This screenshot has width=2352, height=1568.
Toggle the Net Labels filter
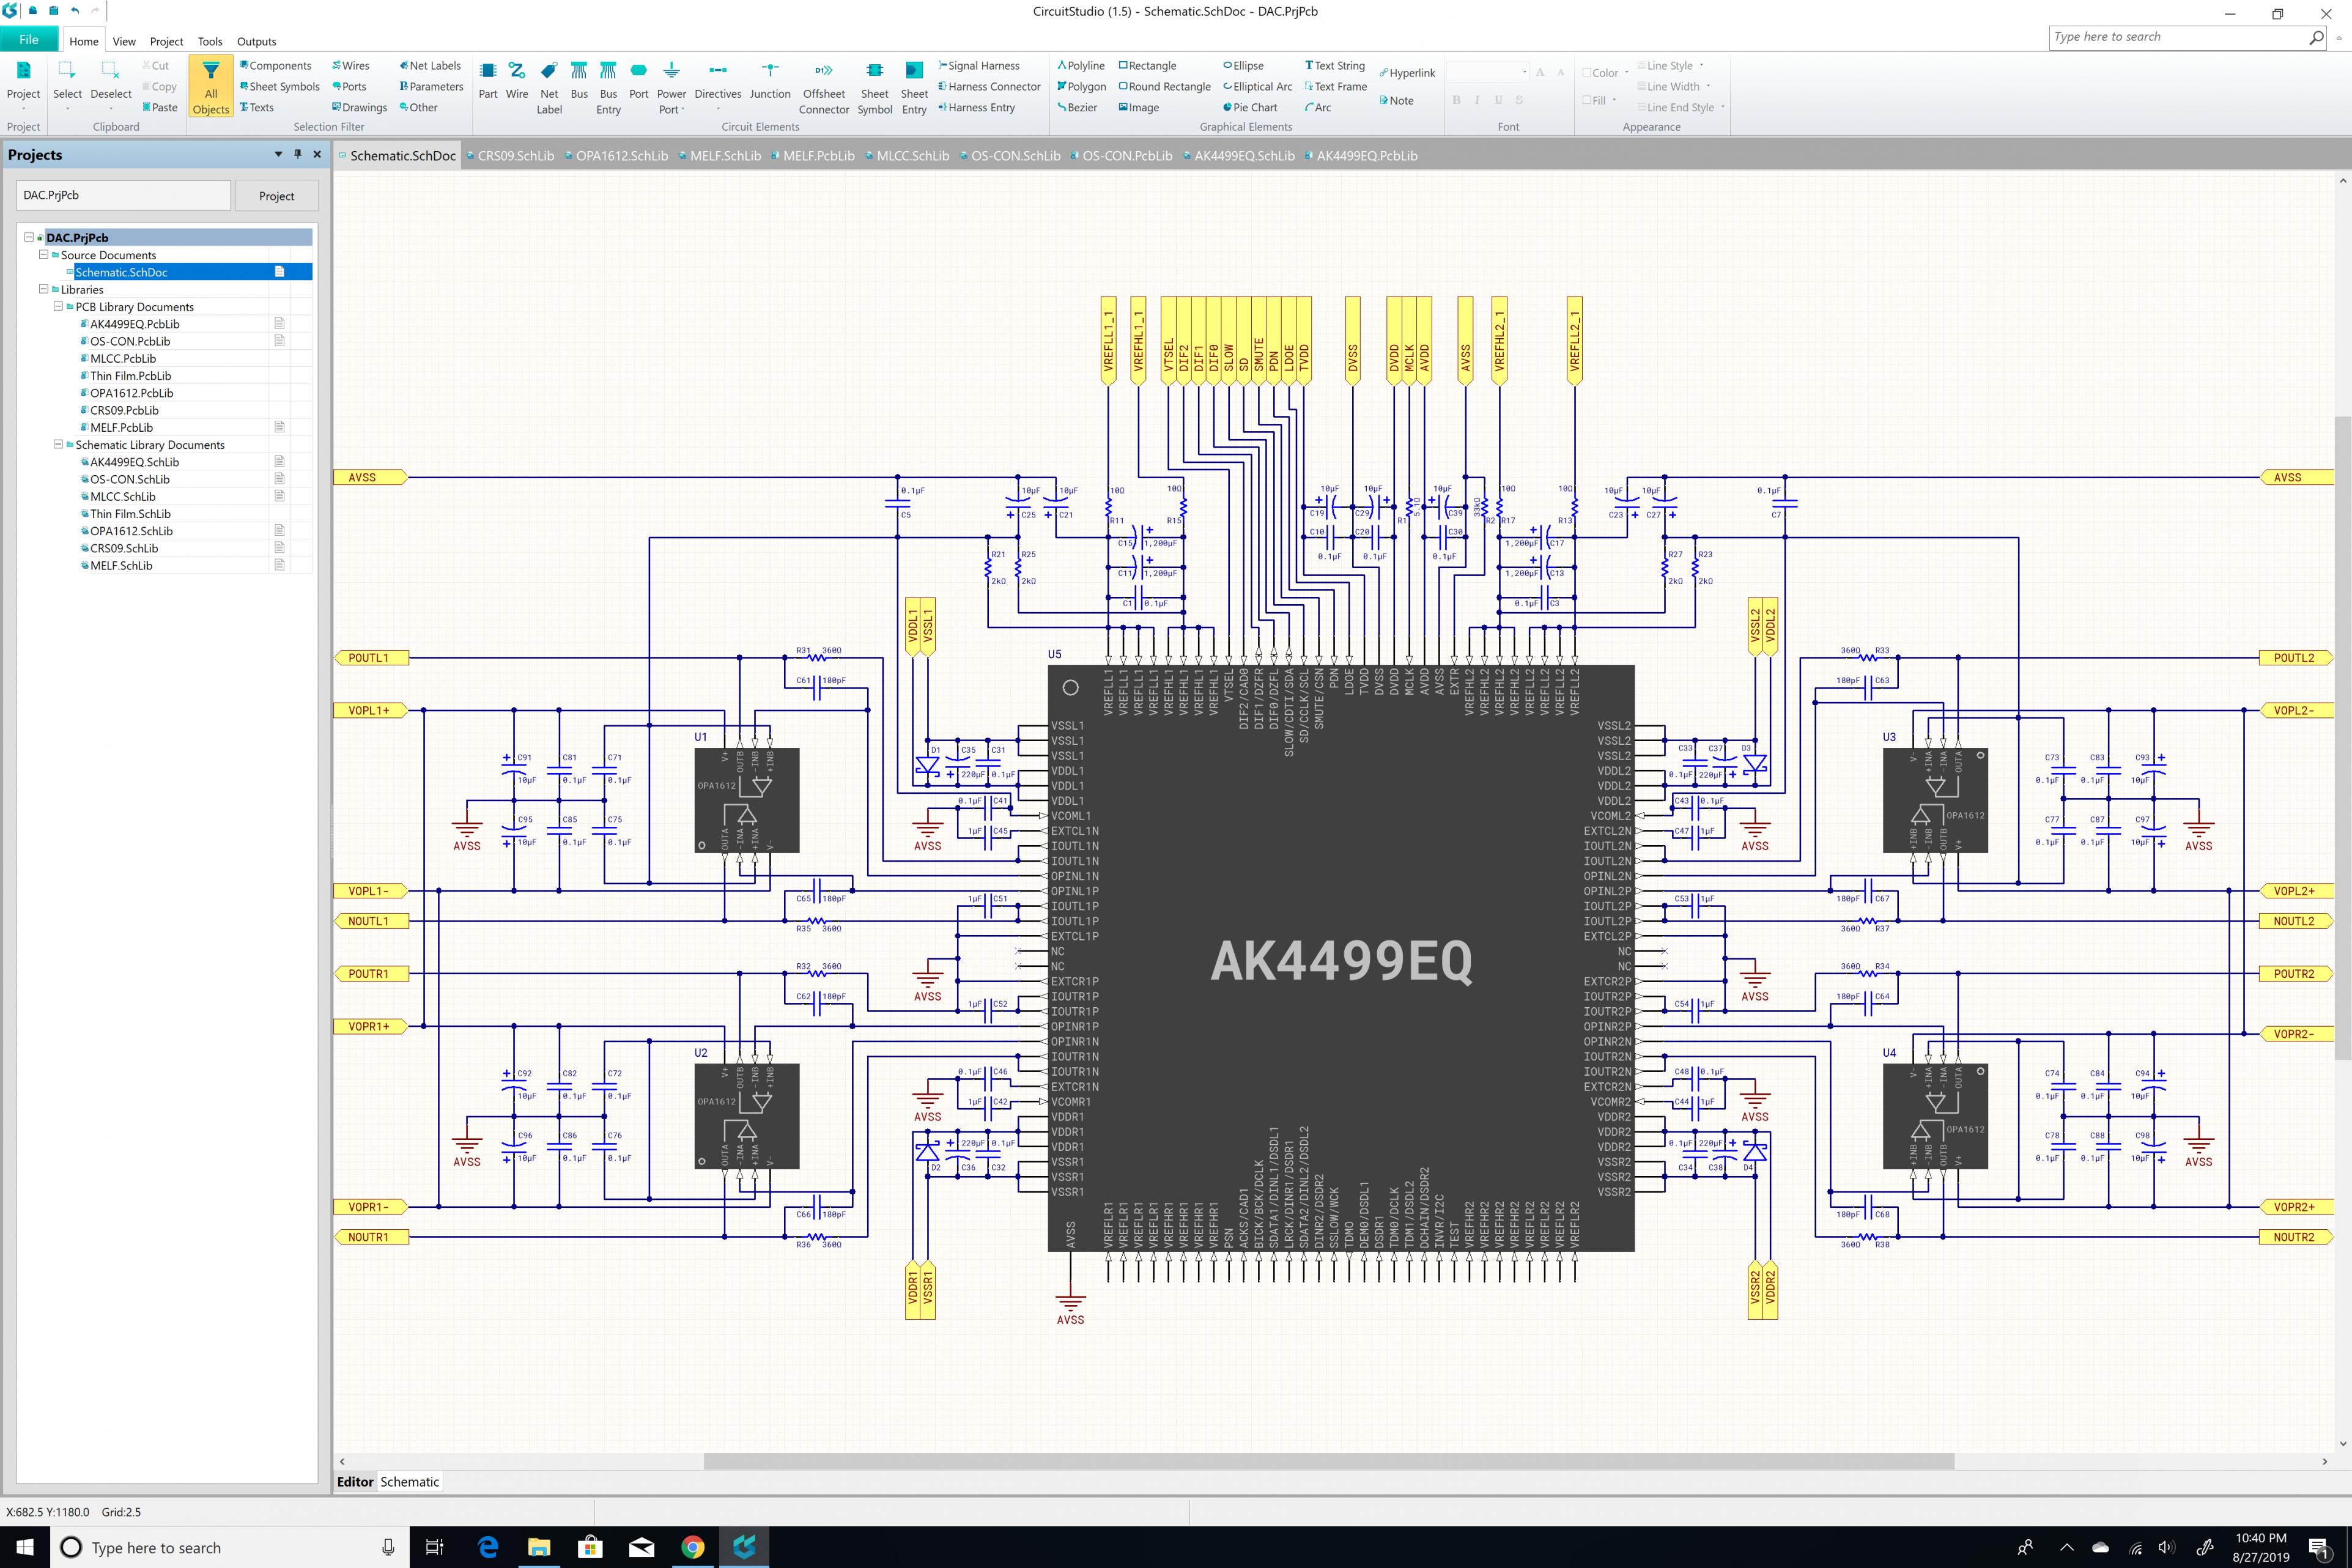coord(430,65)
